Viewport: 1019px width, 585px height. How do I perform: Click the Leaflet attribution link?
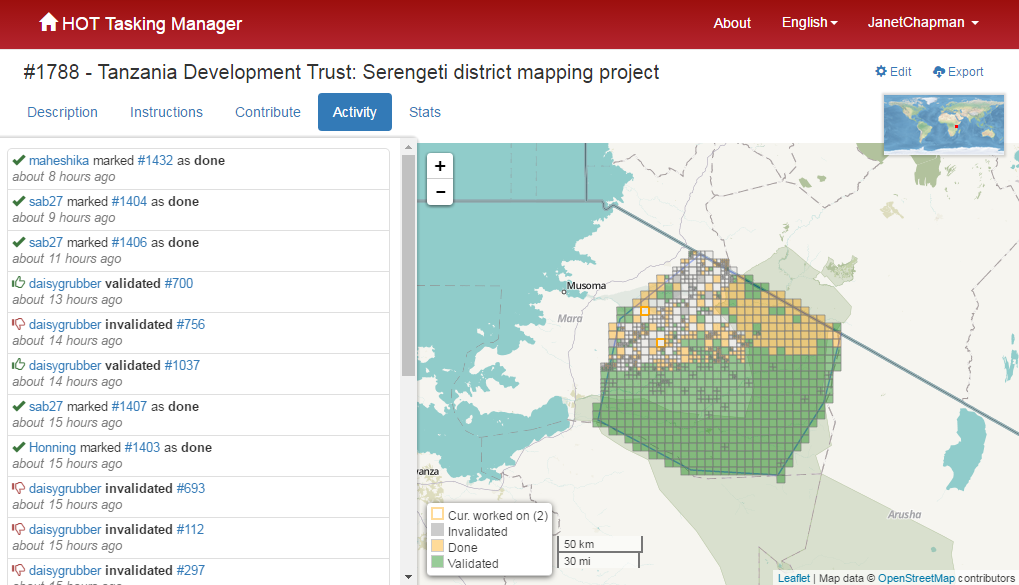793,578
